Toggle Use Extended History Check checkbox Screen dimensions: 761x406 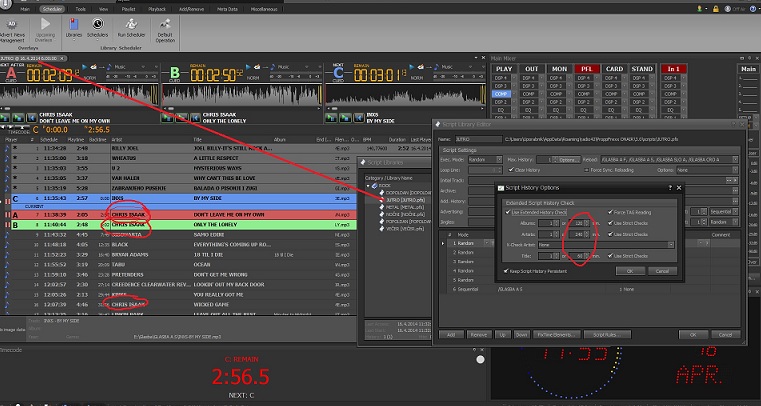pos(508,212)
